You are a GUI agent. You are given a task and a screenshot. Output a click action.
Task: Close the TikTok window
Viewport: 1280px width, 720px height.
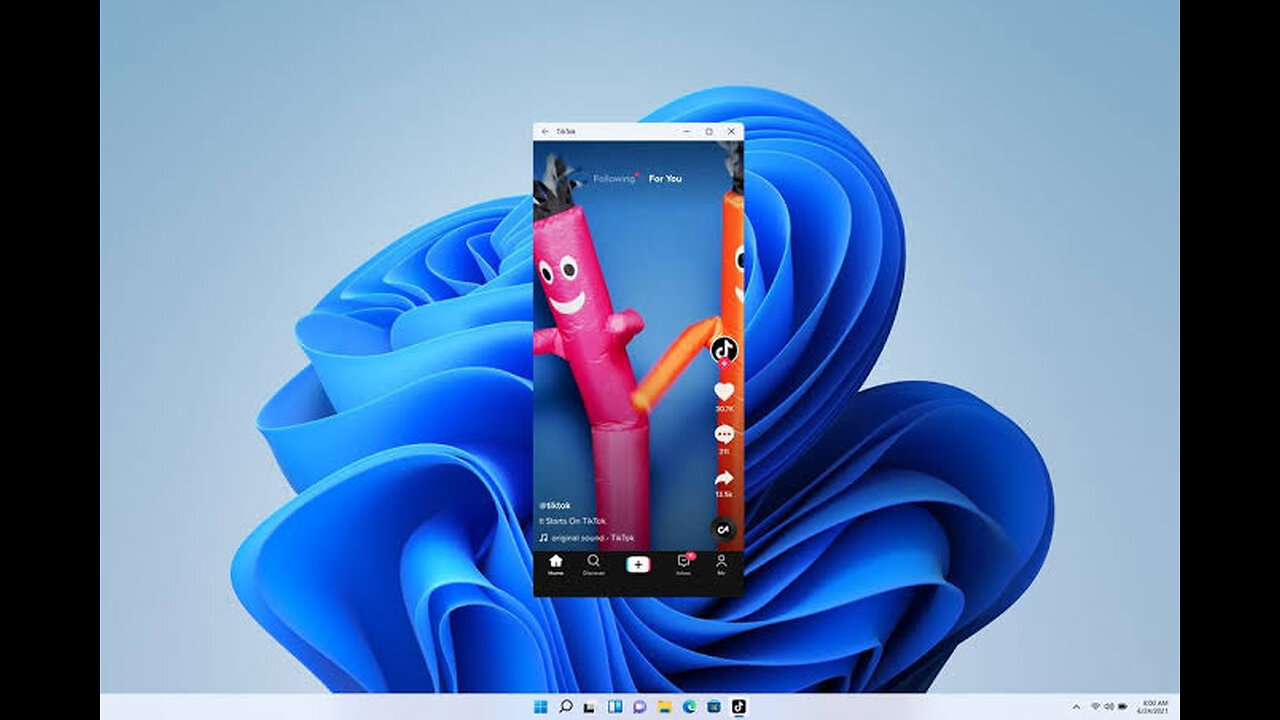[x=732, y=131]
